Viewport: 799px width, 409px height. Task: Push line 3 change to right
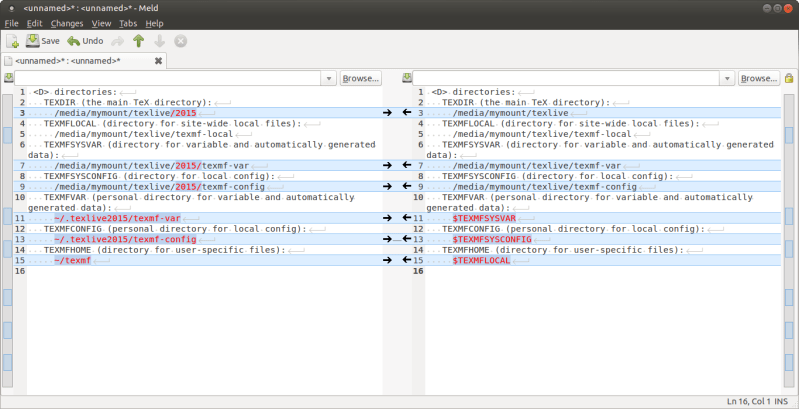(387, 113)
